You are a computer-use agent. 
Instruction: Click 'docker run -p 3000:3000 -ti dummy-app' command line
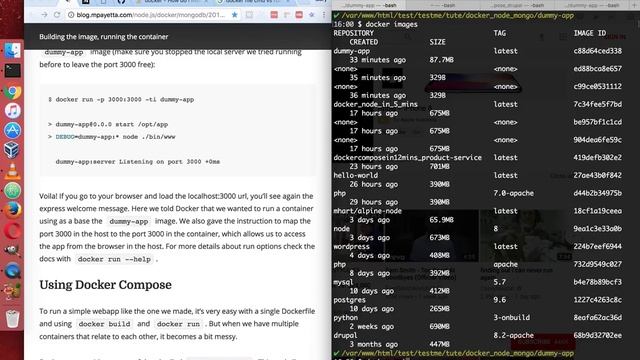tap(121, 99)
